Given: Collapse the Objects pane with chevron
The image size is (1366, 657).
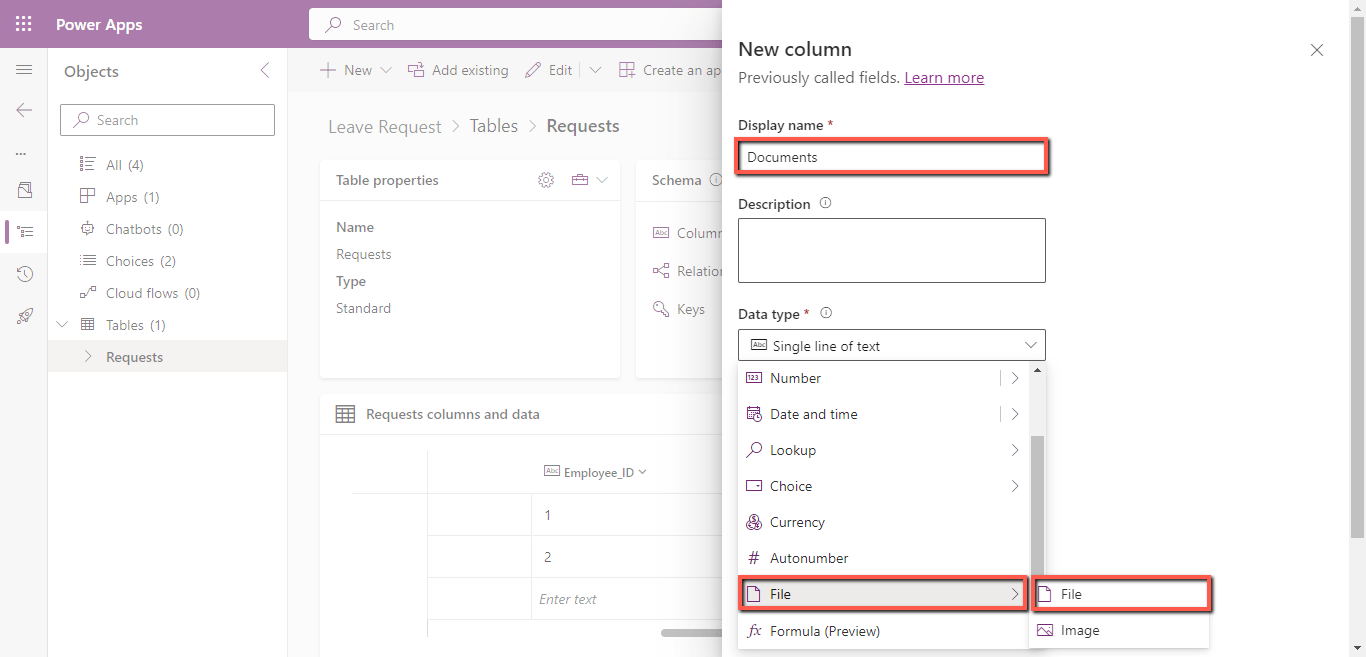Looking at the screenshot, I should coord(265,71).
